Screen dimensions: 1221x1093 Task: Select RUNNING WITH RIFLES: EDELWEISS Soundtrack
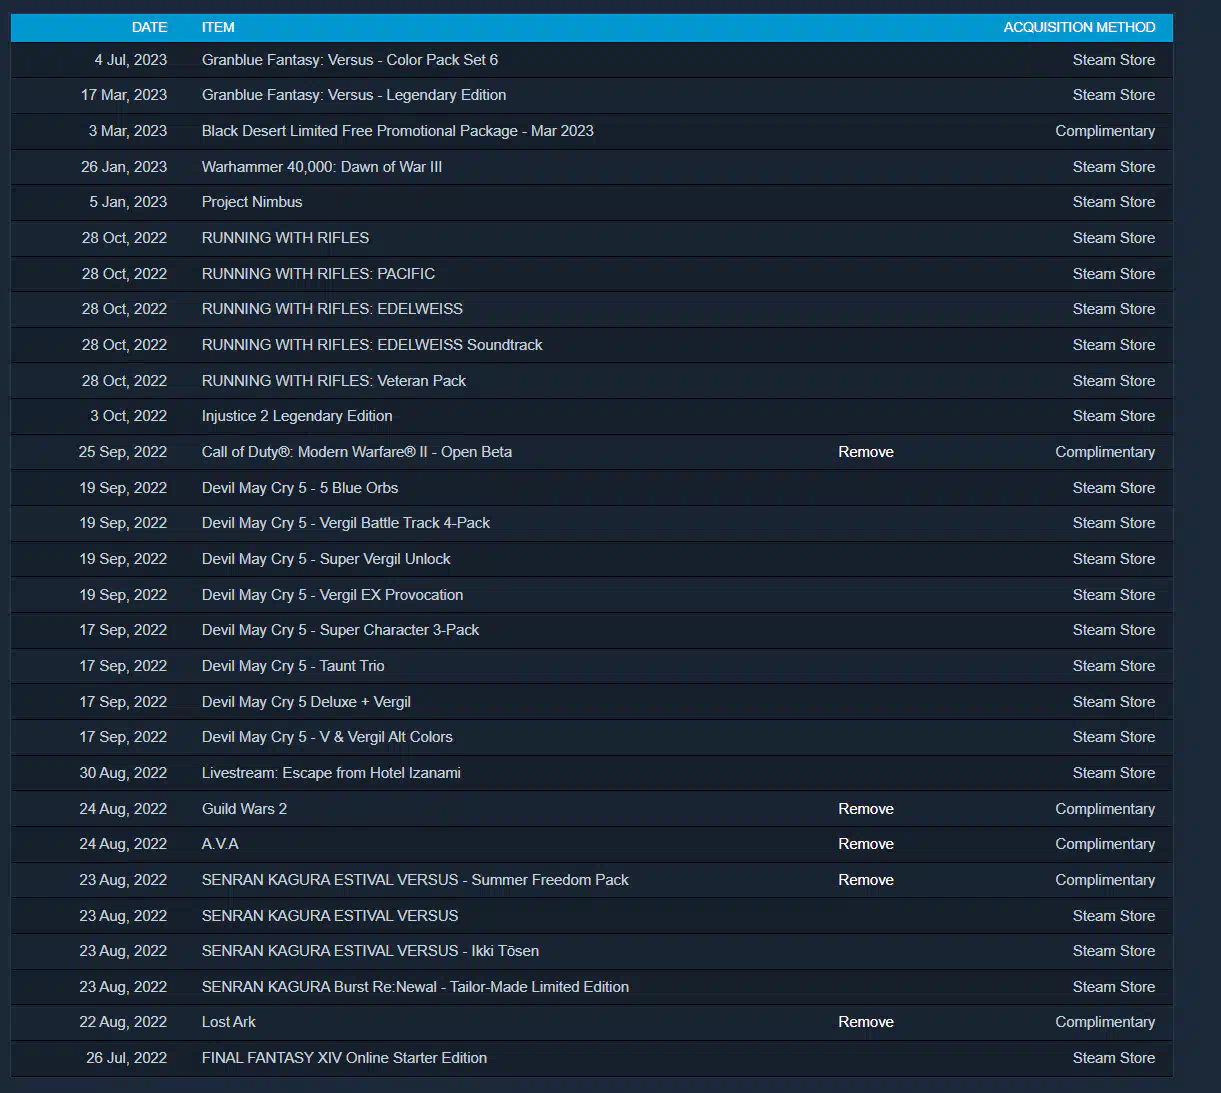click(372, 345)
